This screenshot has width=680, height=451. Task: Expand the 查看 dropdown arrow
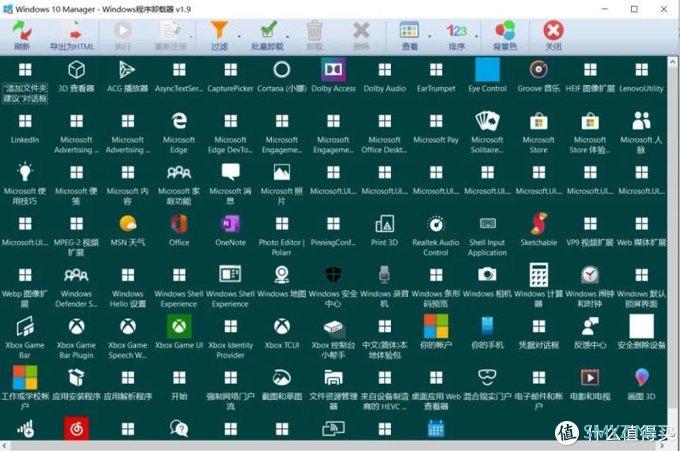[x=429, y=36]
